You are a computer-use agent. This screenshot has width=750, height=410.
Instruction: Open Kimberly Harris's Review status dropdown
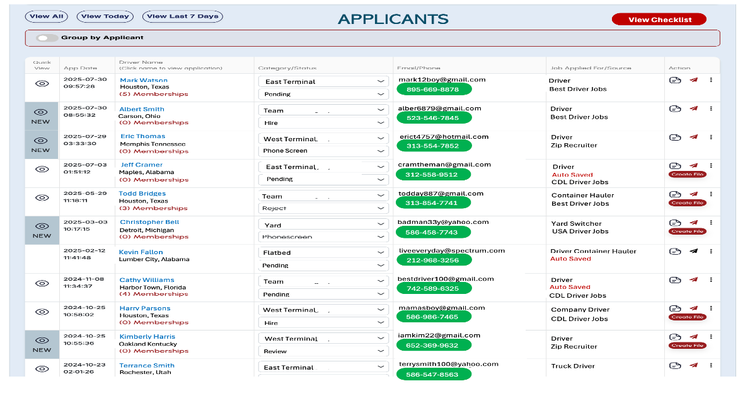pyautogui.click(x=323, y=351)
